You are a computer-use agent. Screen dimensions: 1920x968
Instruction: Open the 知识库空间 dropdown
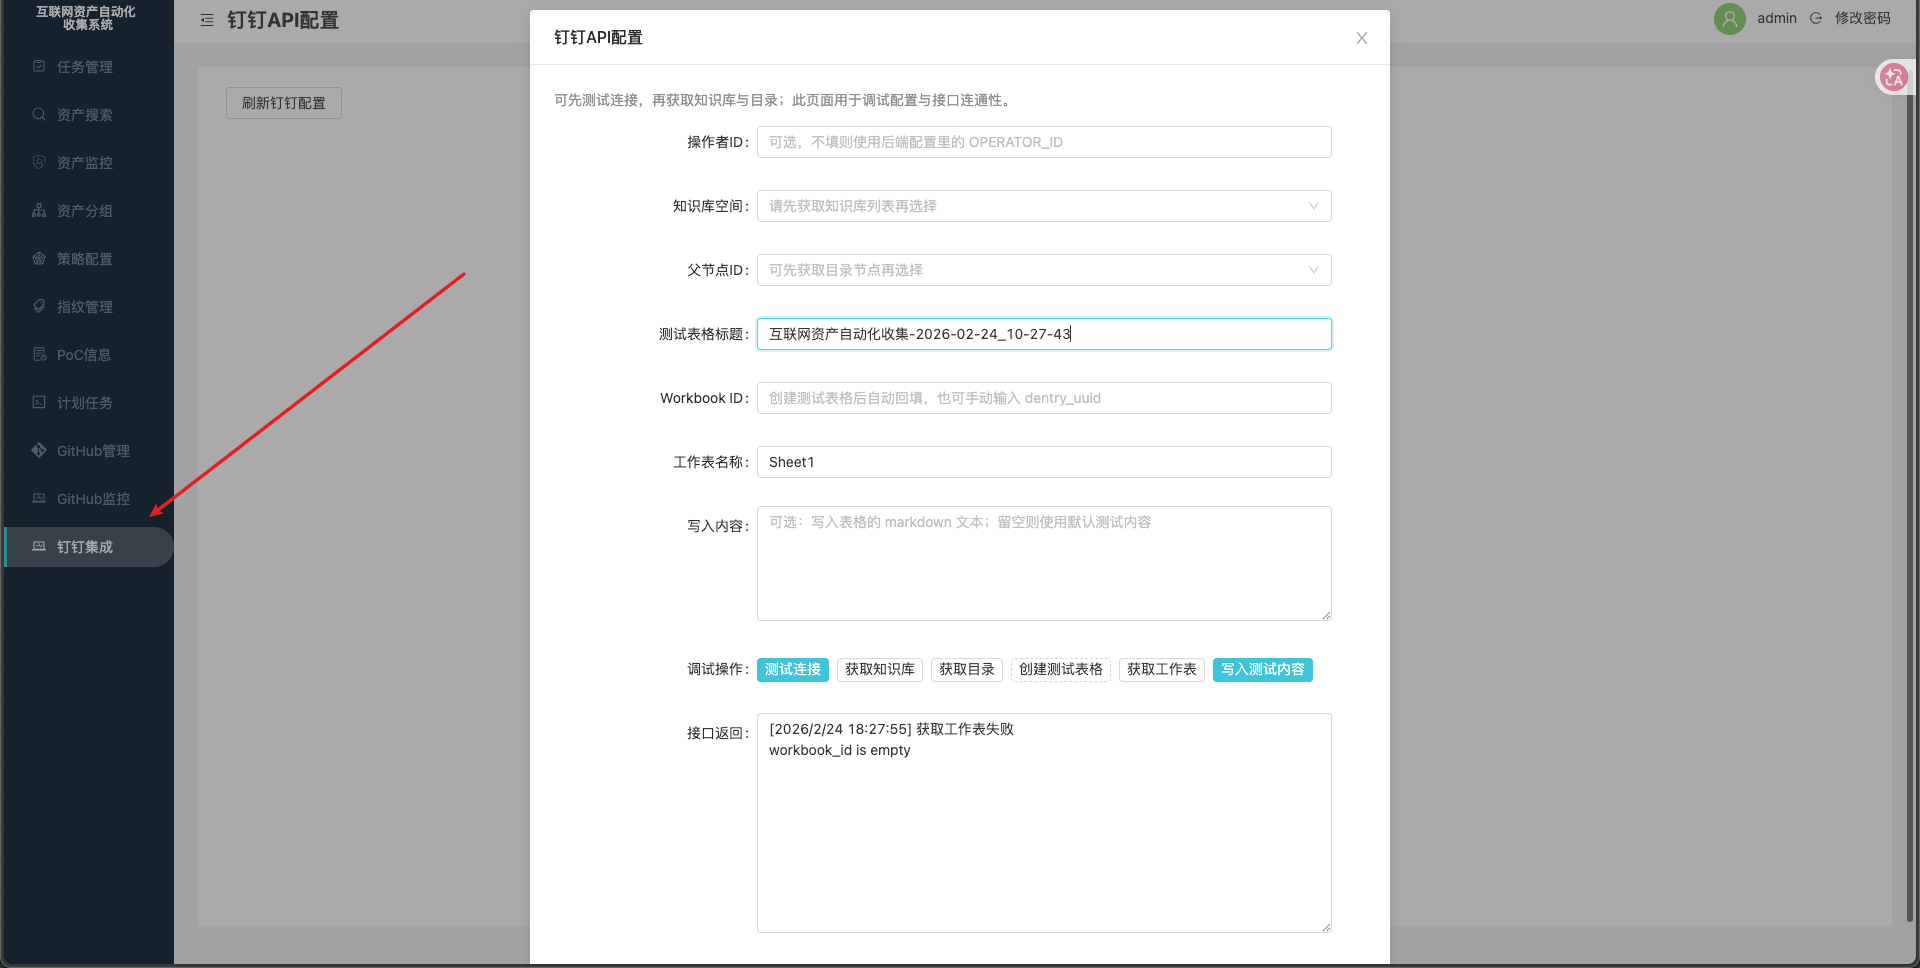1044,206
